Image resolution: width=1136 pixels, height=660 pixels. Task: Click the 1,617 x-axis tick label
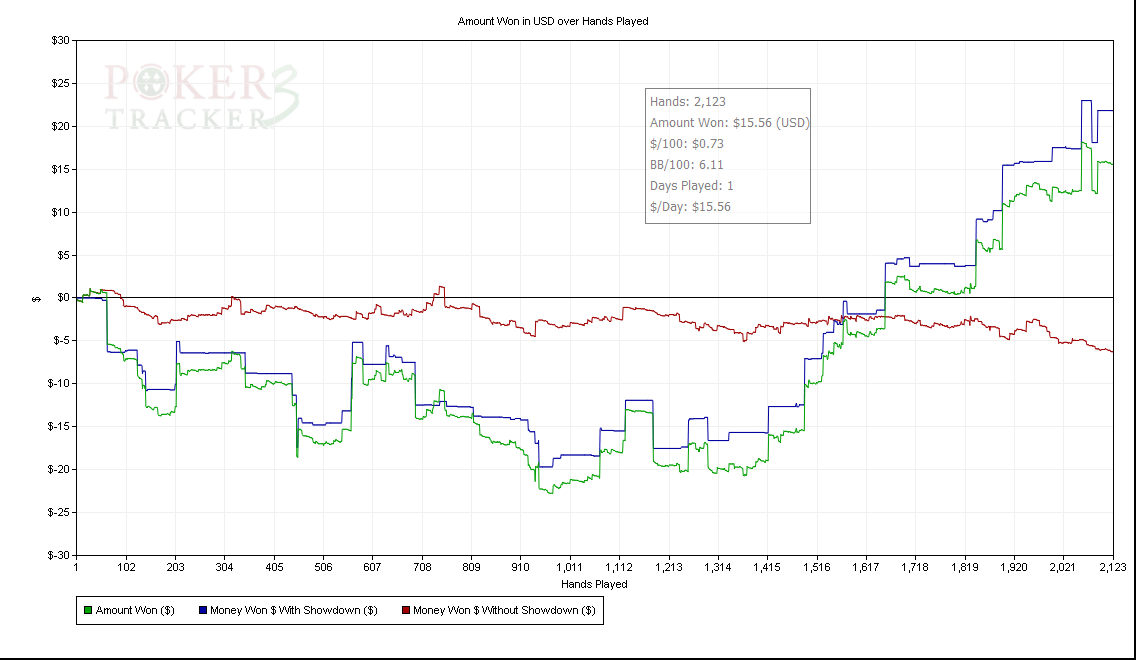pyautogui.click(x=866, y=567)
